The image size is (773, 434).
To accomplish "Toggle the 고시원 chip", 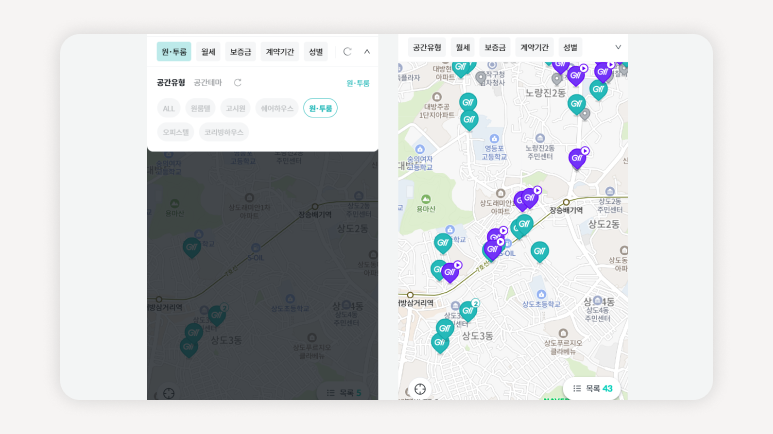I will click(x=235, y=108).
